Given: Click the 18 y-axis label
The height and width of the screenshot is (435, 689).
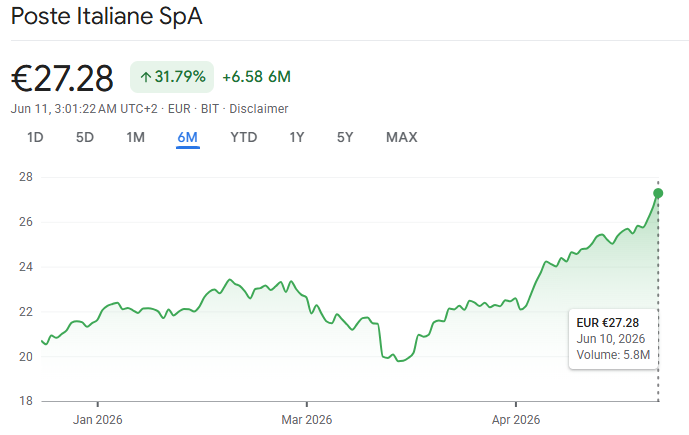Looking at the screenshot, I should pyautogui.click(x=26, y=401).
